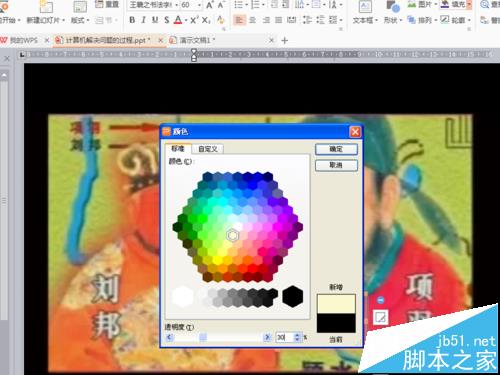Click the 形状 shapes icon
Screen dimensions: 500x375
click(393, 7)
